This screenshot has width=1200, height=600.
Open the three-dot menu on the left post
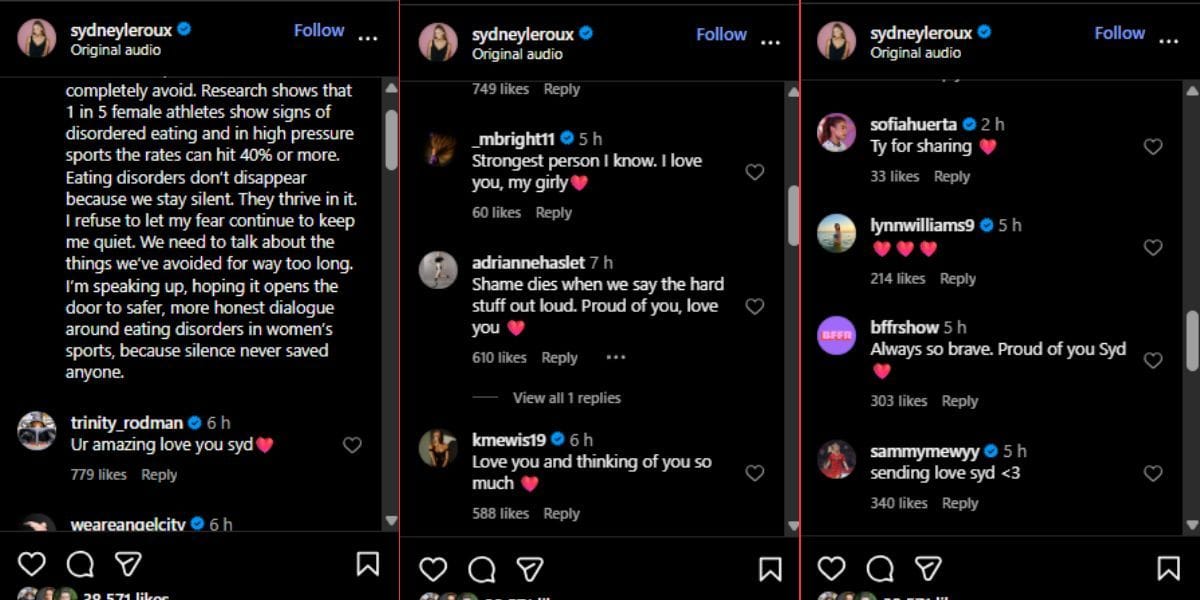368,36
